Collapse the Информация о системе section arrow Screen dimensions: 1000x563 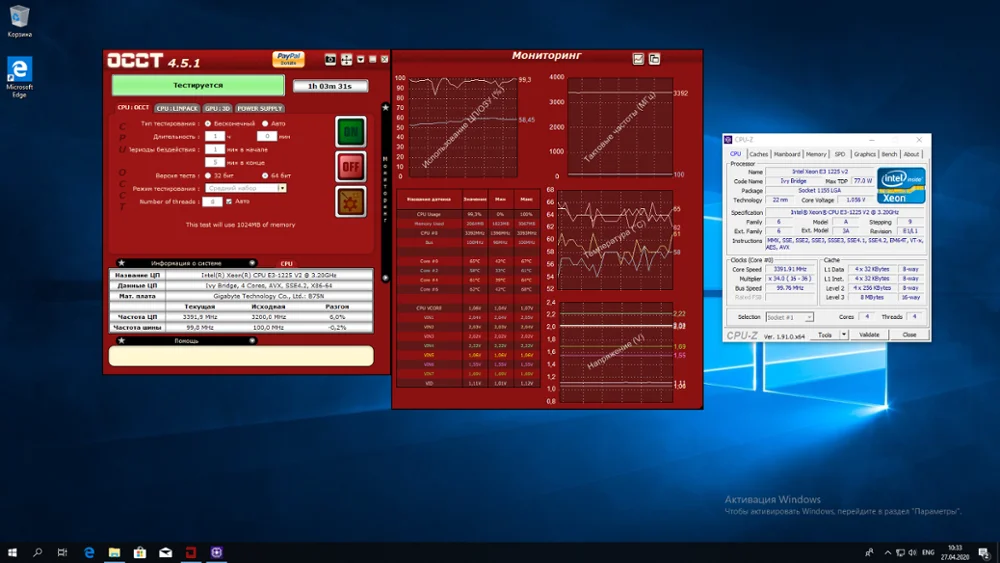click(x=252, y=263)
